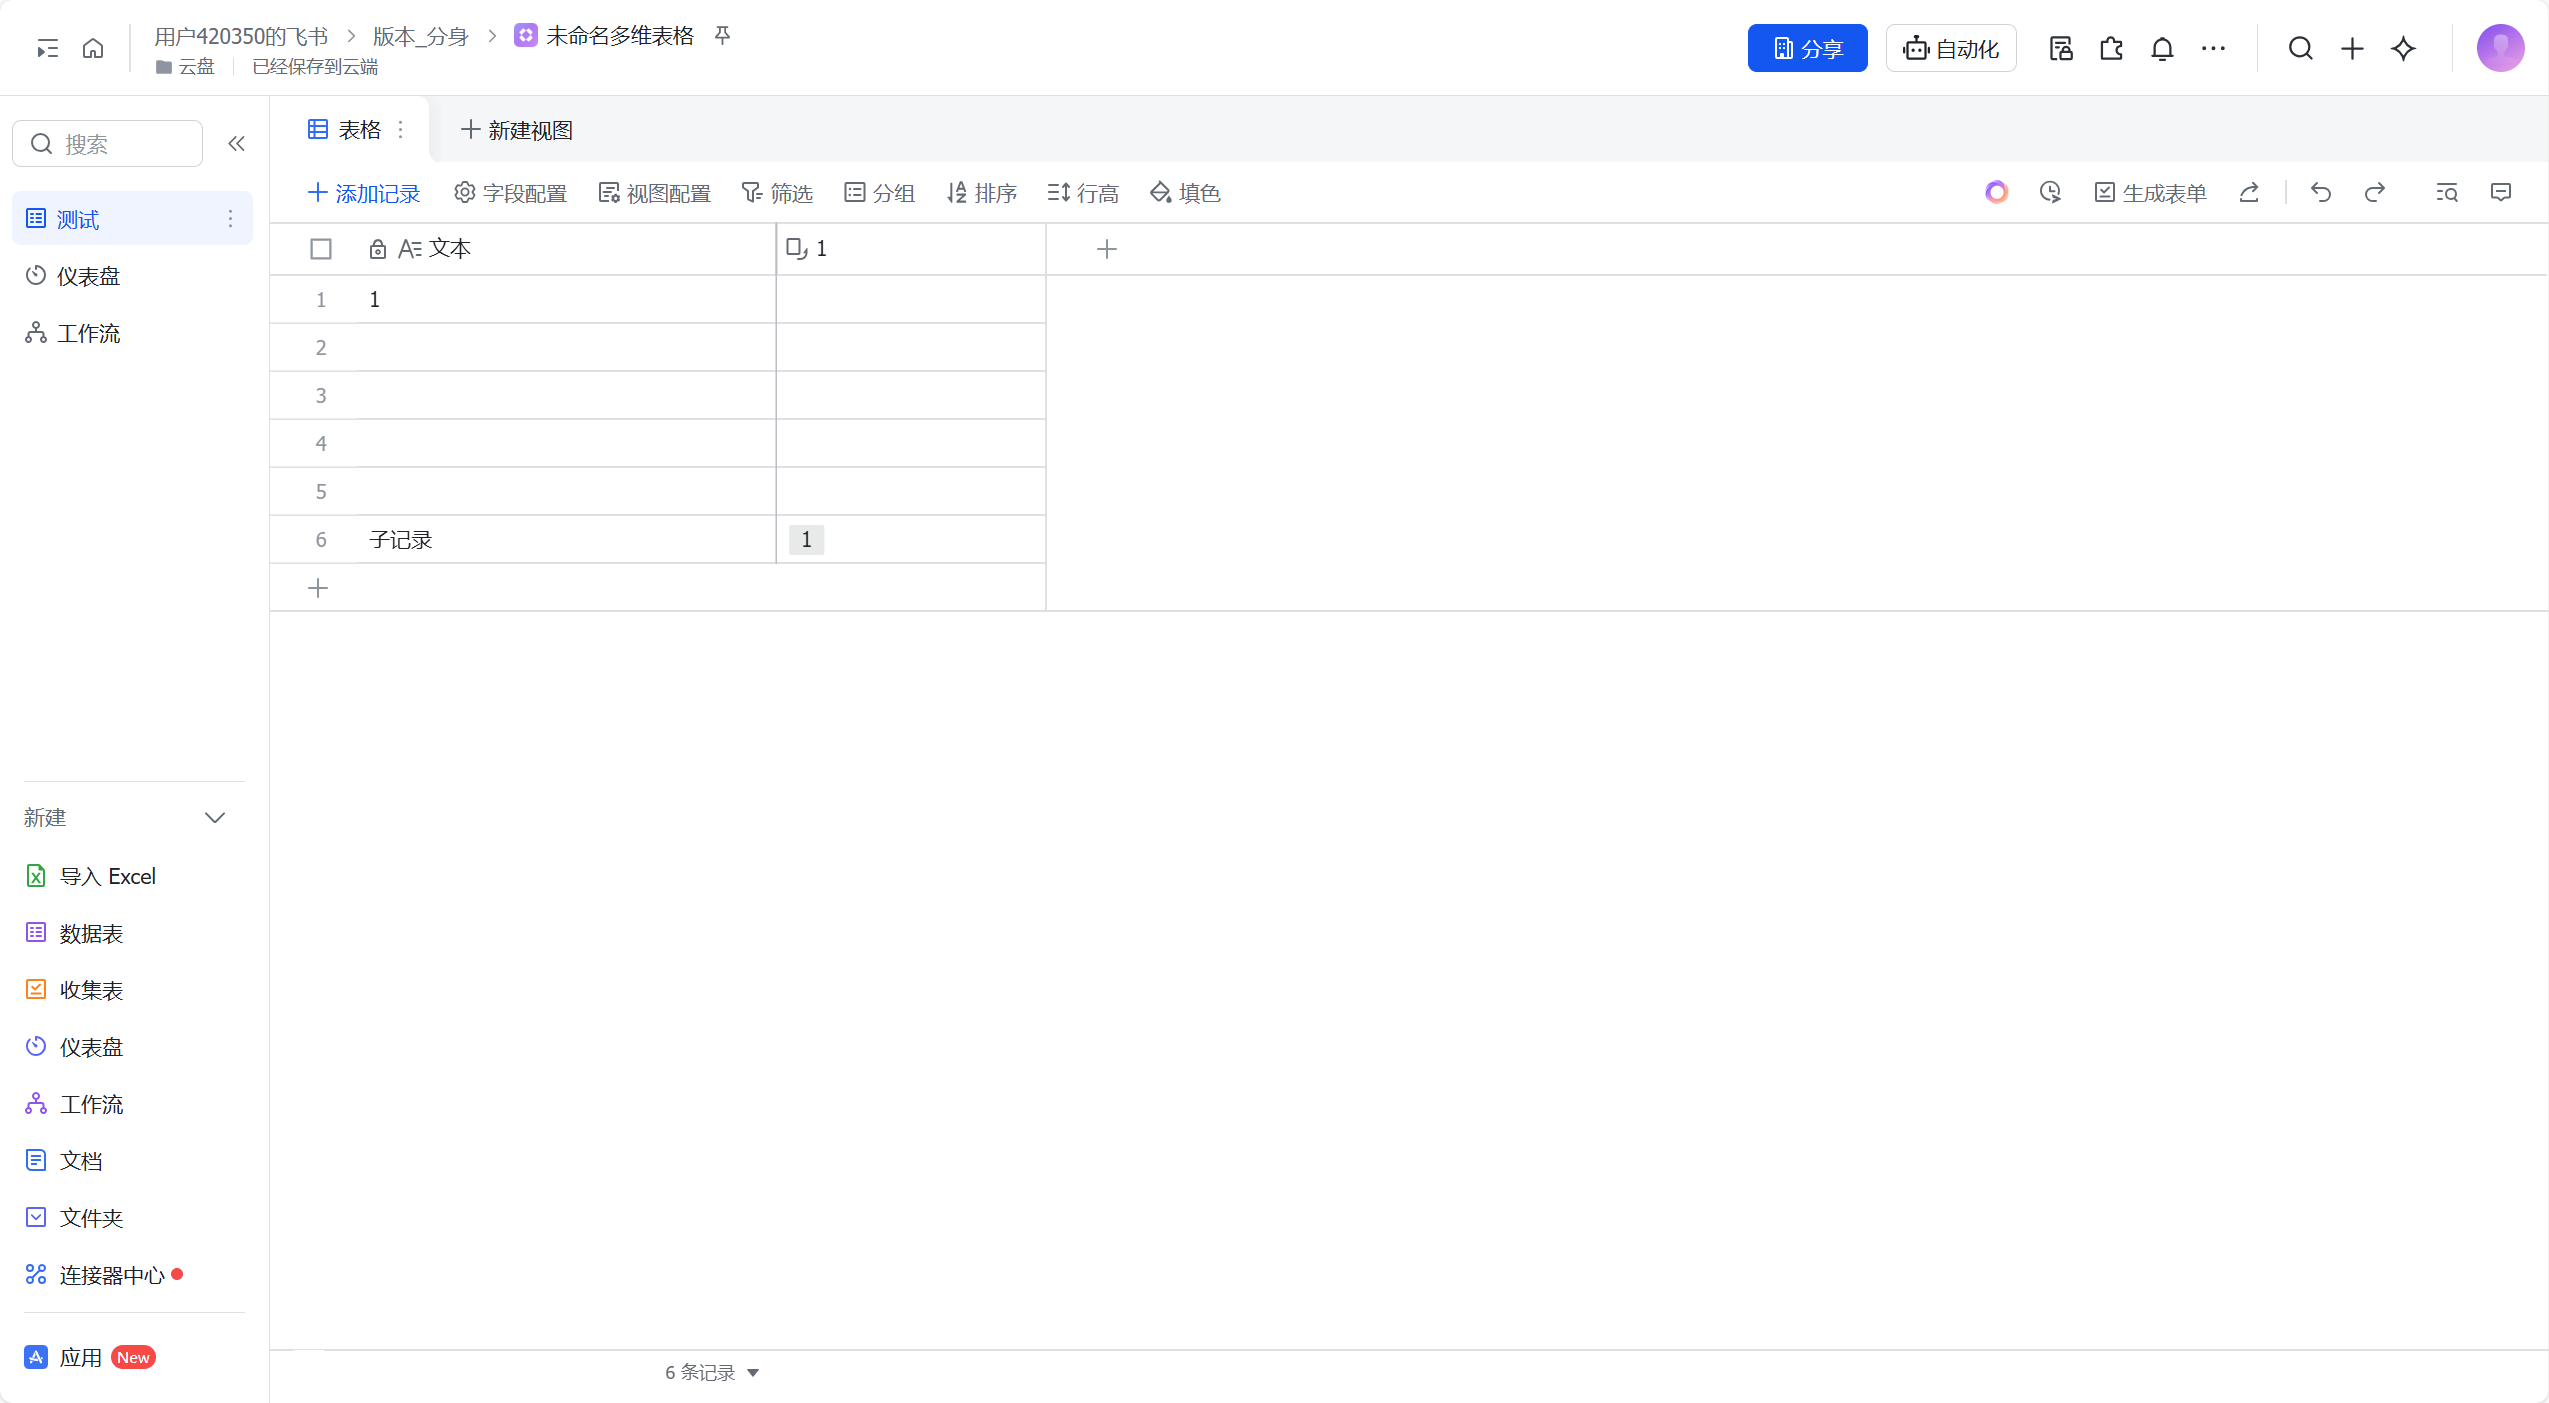
Task: Open the extensions puzzle icon
Action: 2111,48
